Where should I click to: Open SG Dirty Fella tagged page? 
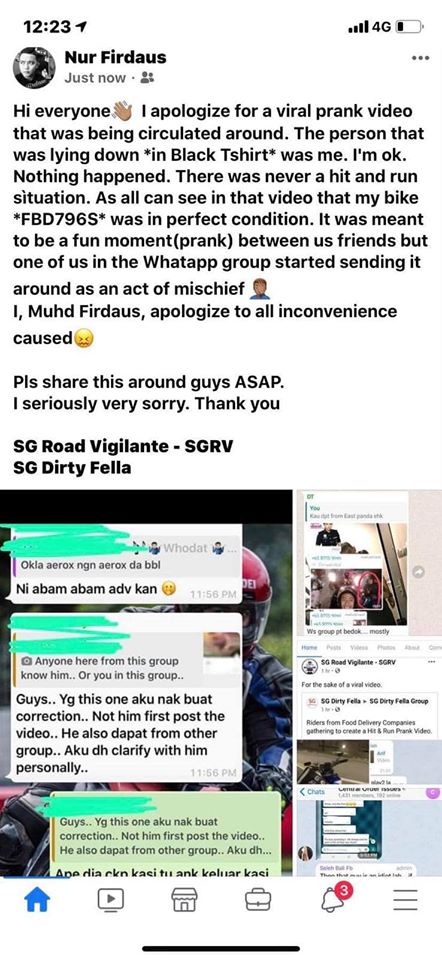click(73, 467)
